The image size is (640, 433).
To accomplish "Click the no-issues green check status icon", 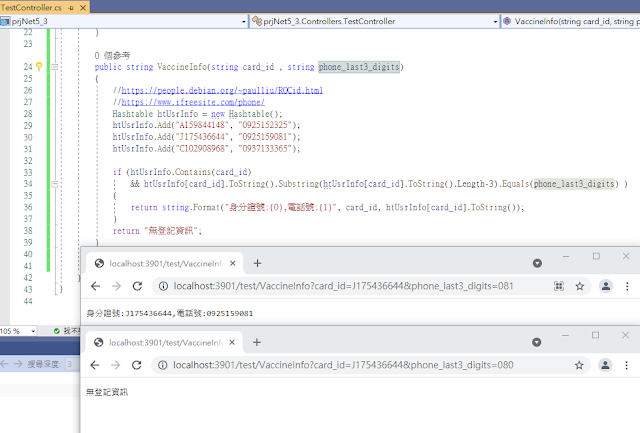I will (x=57, y=331).
